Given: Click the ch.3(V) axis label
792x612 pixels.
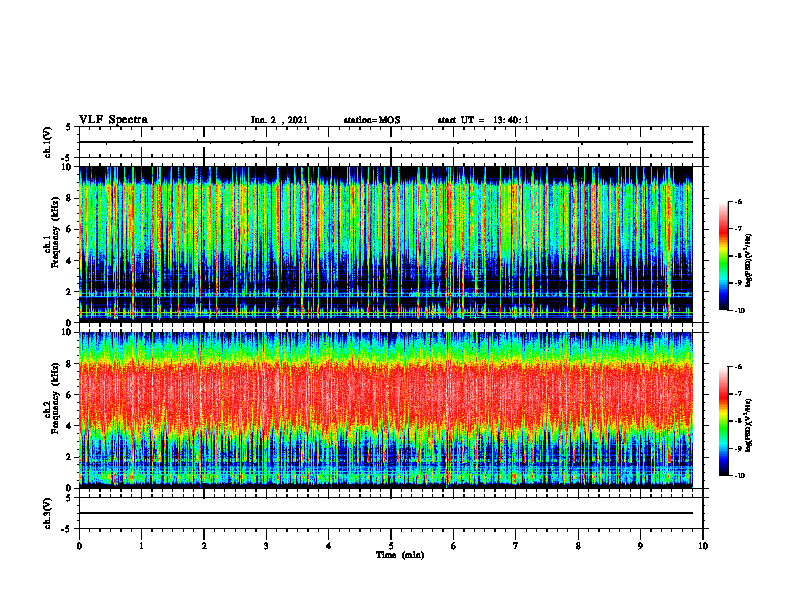Looking at the screenshot, I should pyautogui.click(x=48, y=513).
